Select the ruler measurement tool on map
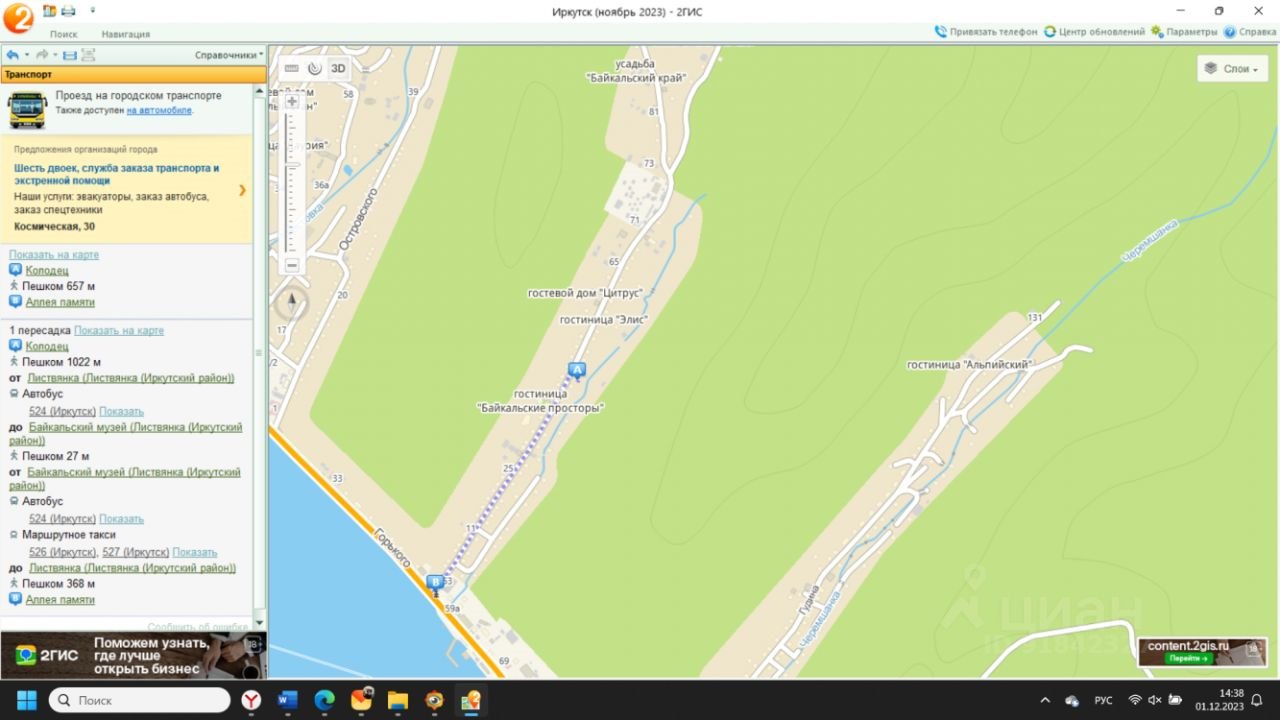 pos(291,68)
